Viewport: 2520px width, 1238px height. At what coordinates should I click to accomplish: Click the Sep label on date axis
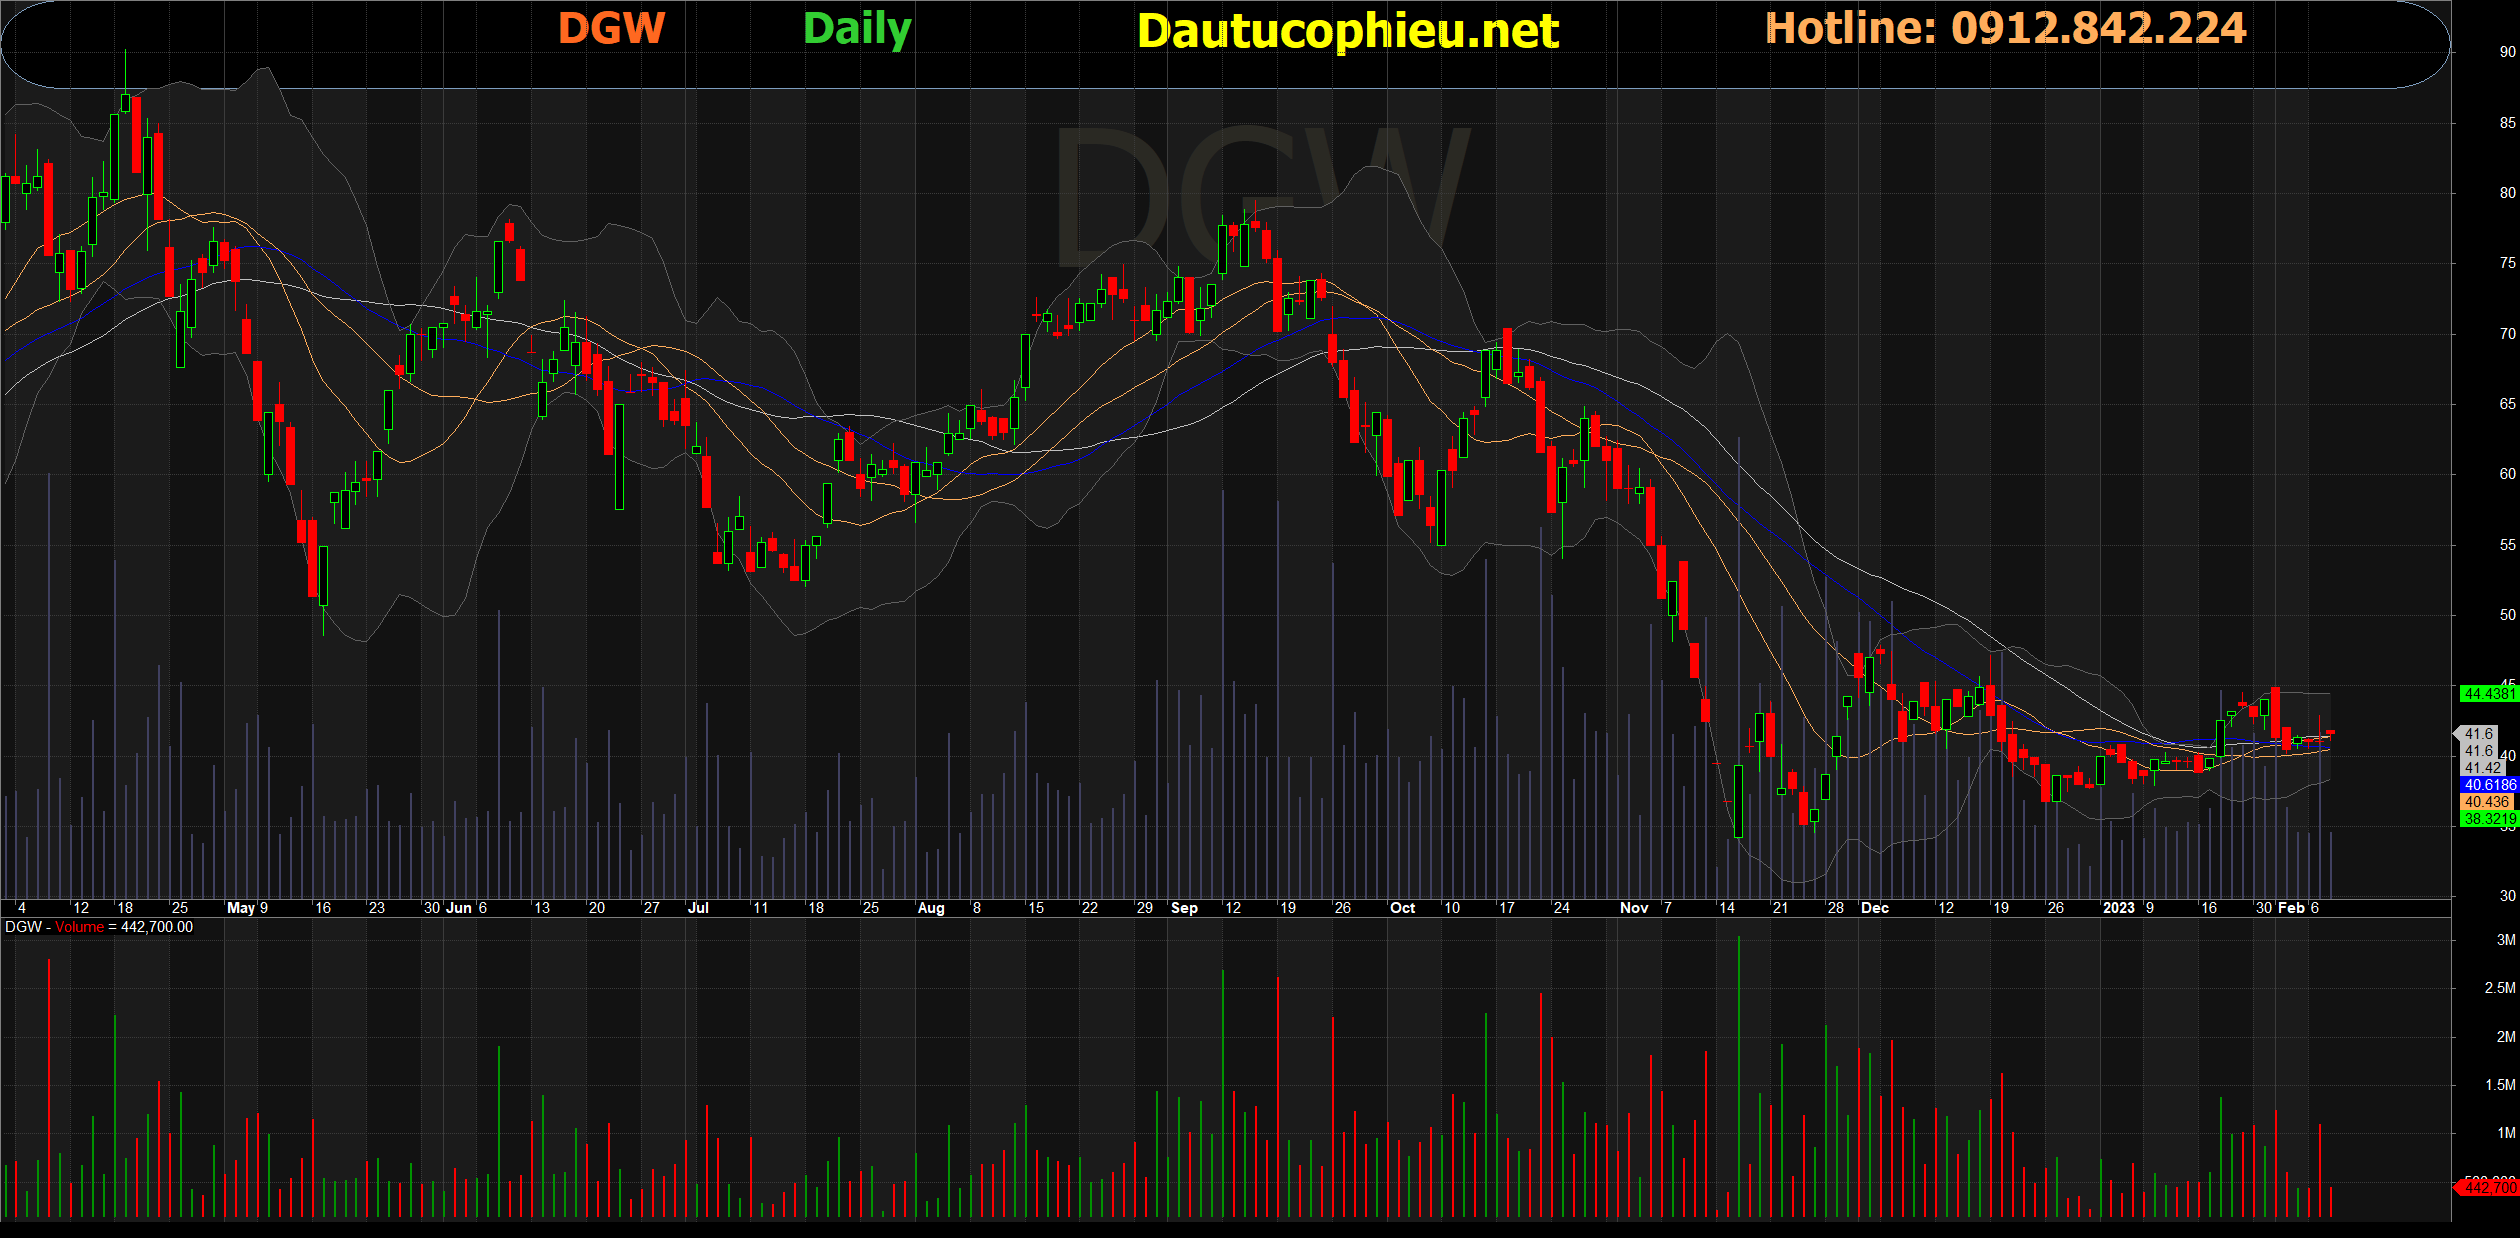(x=1184, y=908)
